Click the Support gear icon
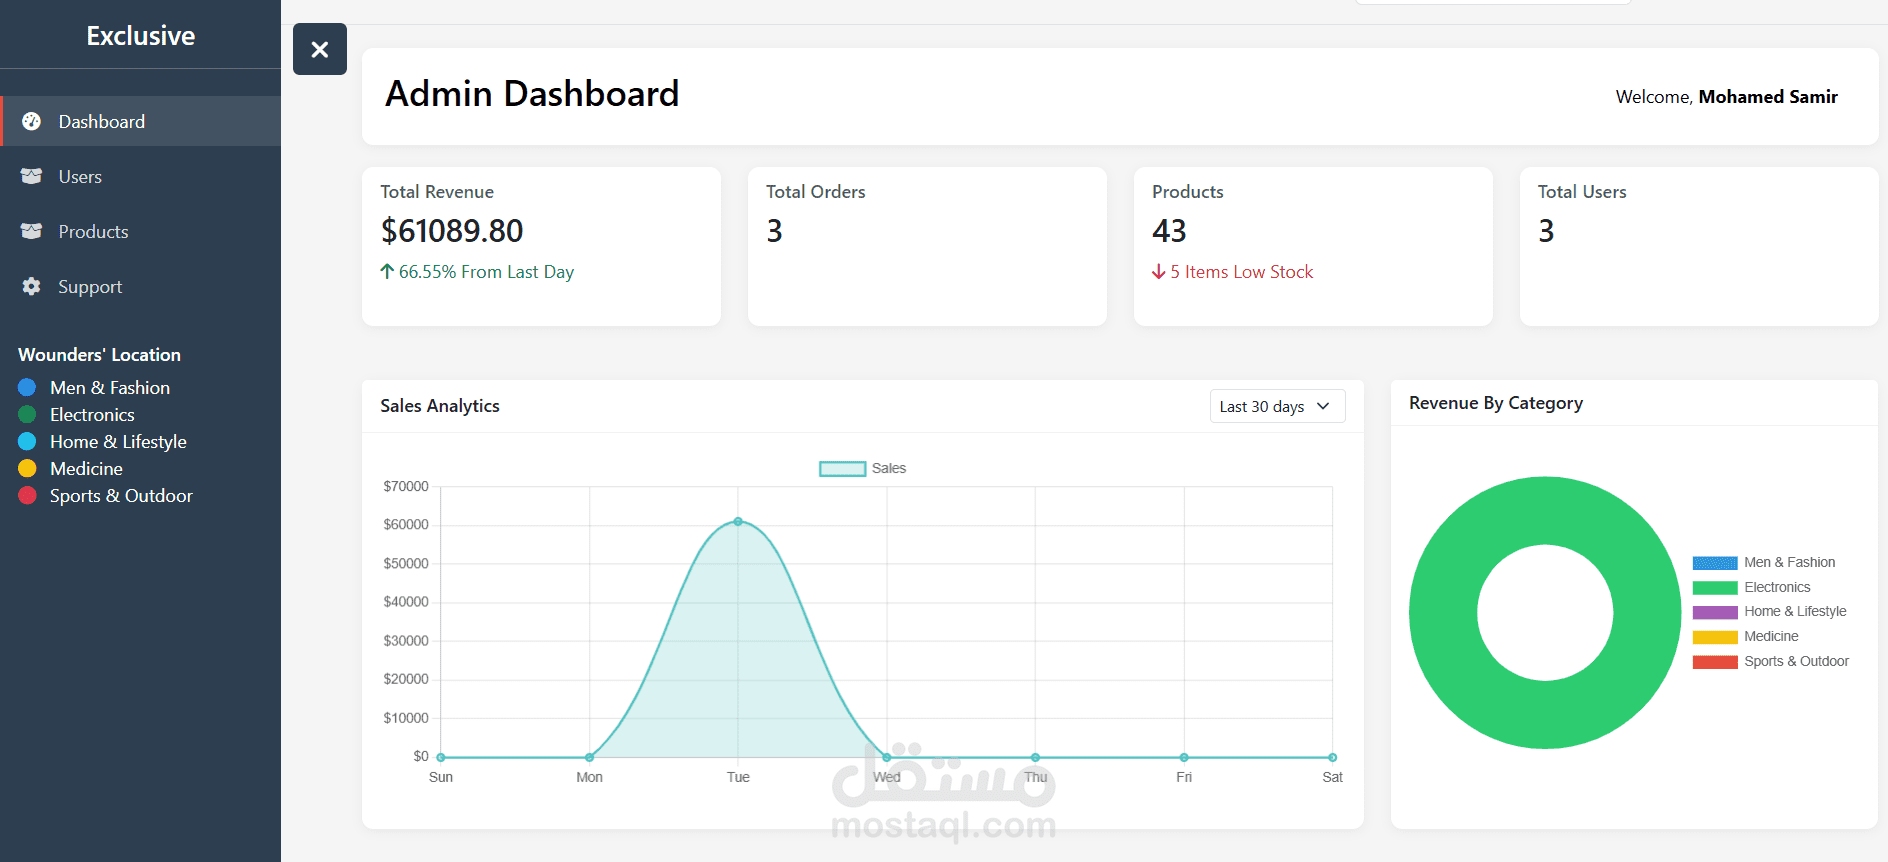This screenshot has height=862, width=1888. coord(32,286)
